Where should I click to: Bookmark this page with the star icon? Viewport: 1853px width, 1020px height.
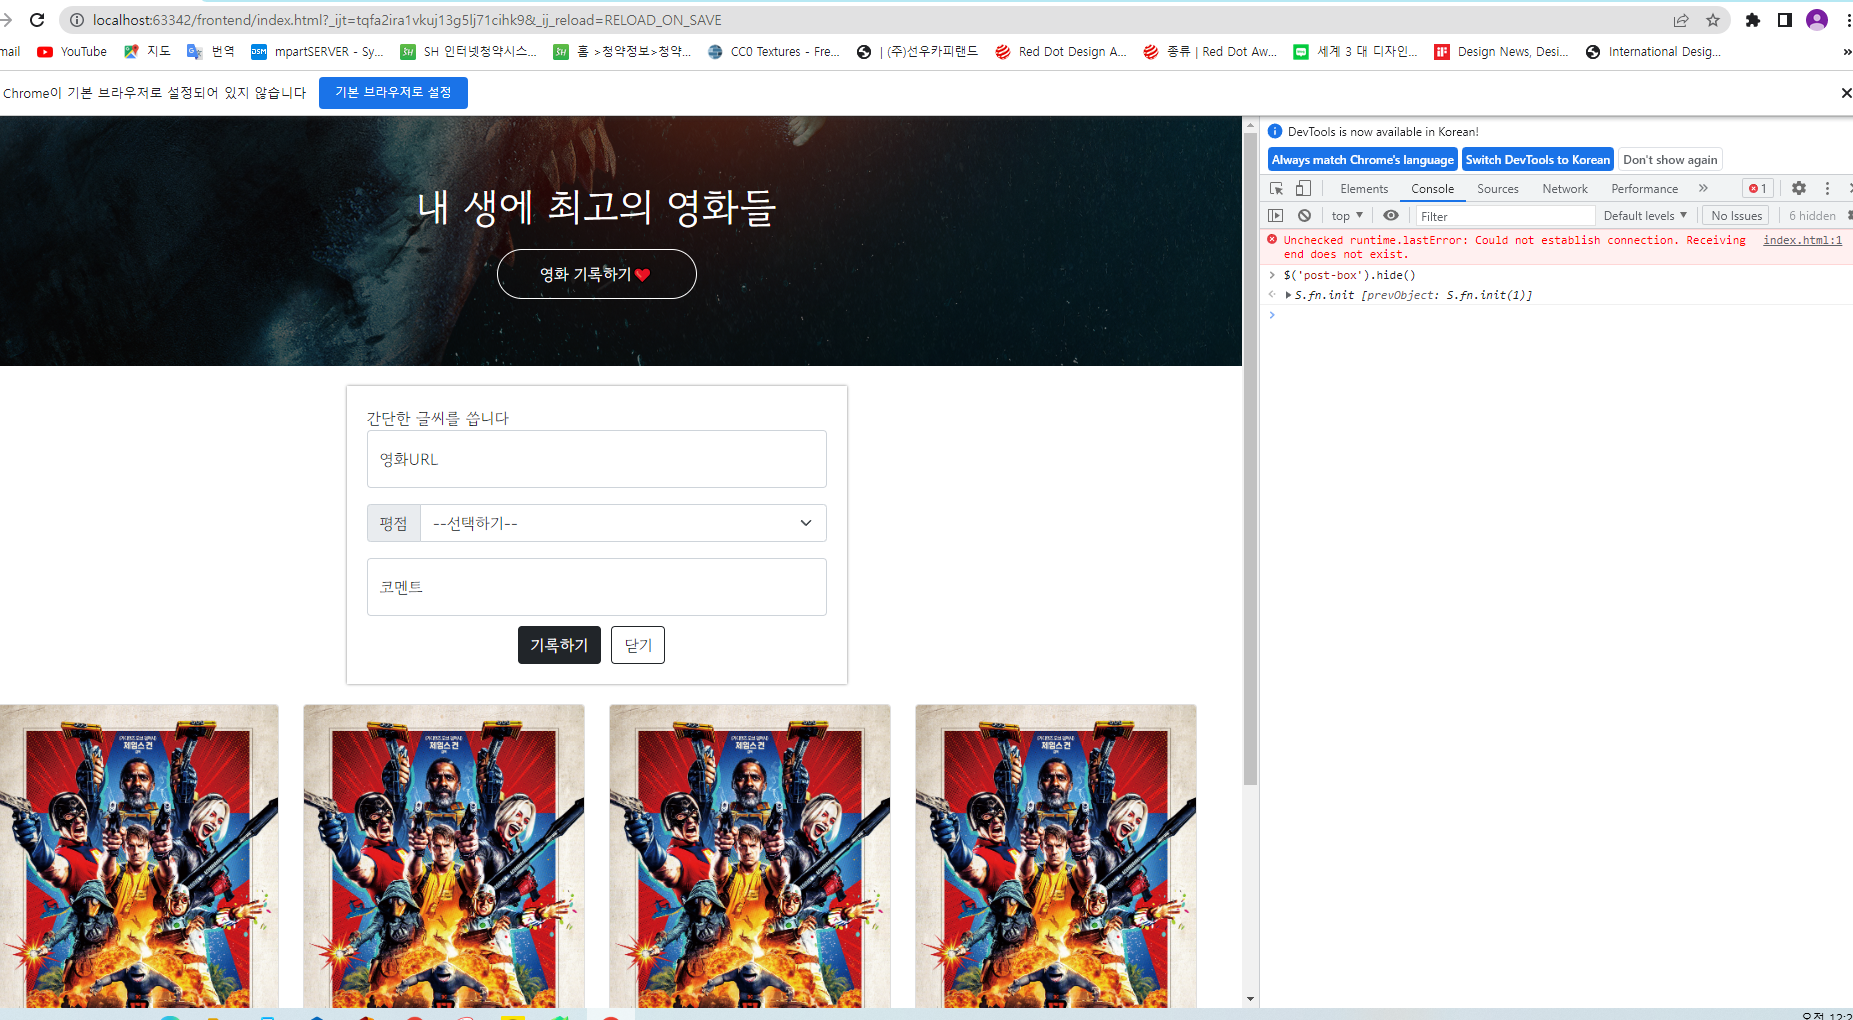[1713, 20]
